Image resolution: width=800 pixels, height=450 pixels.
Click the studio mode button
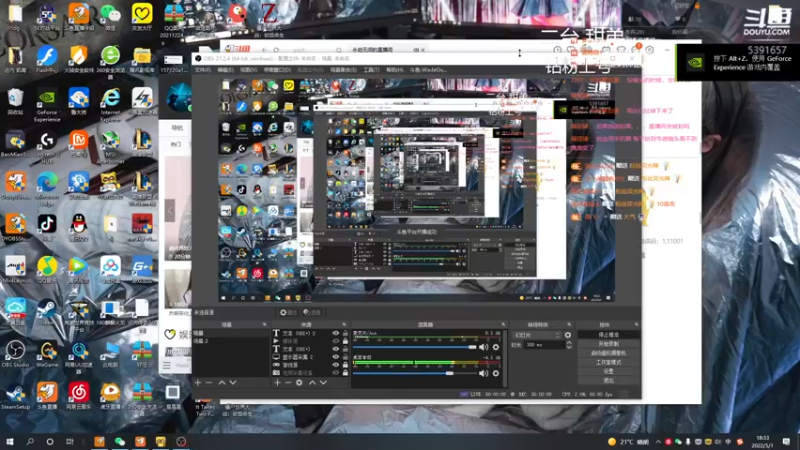pos(608,362)
